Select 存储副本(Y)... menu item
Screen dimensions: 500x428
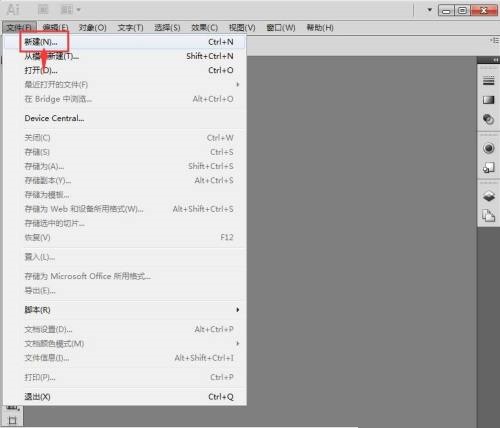tap(125, 180)
